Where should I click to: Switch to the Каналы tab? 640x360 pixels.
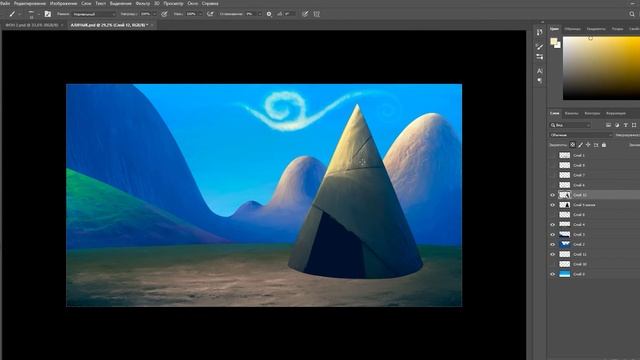click(x=571, y=113)
